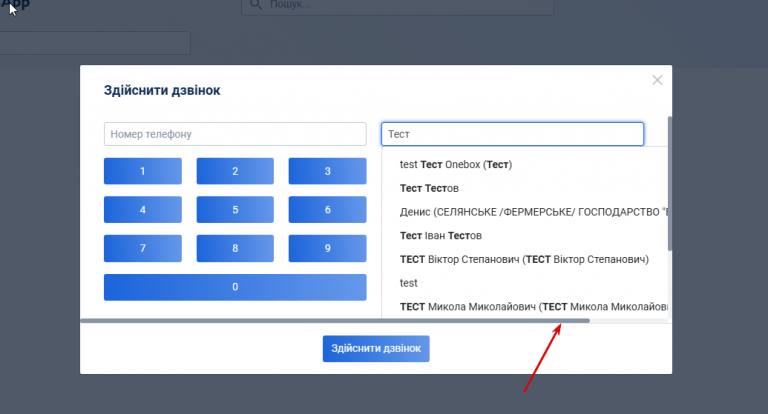768x414 pixels.
Task: Tap keypad digit 6
Action: 327,210
